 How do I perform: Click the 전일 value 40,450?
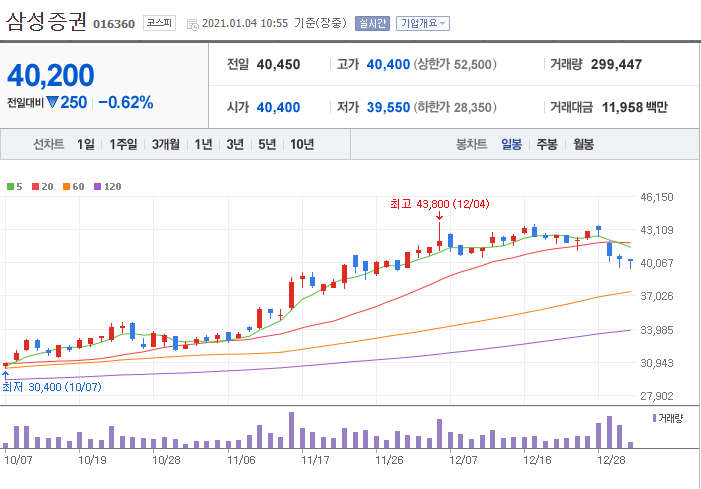(278, 64)
